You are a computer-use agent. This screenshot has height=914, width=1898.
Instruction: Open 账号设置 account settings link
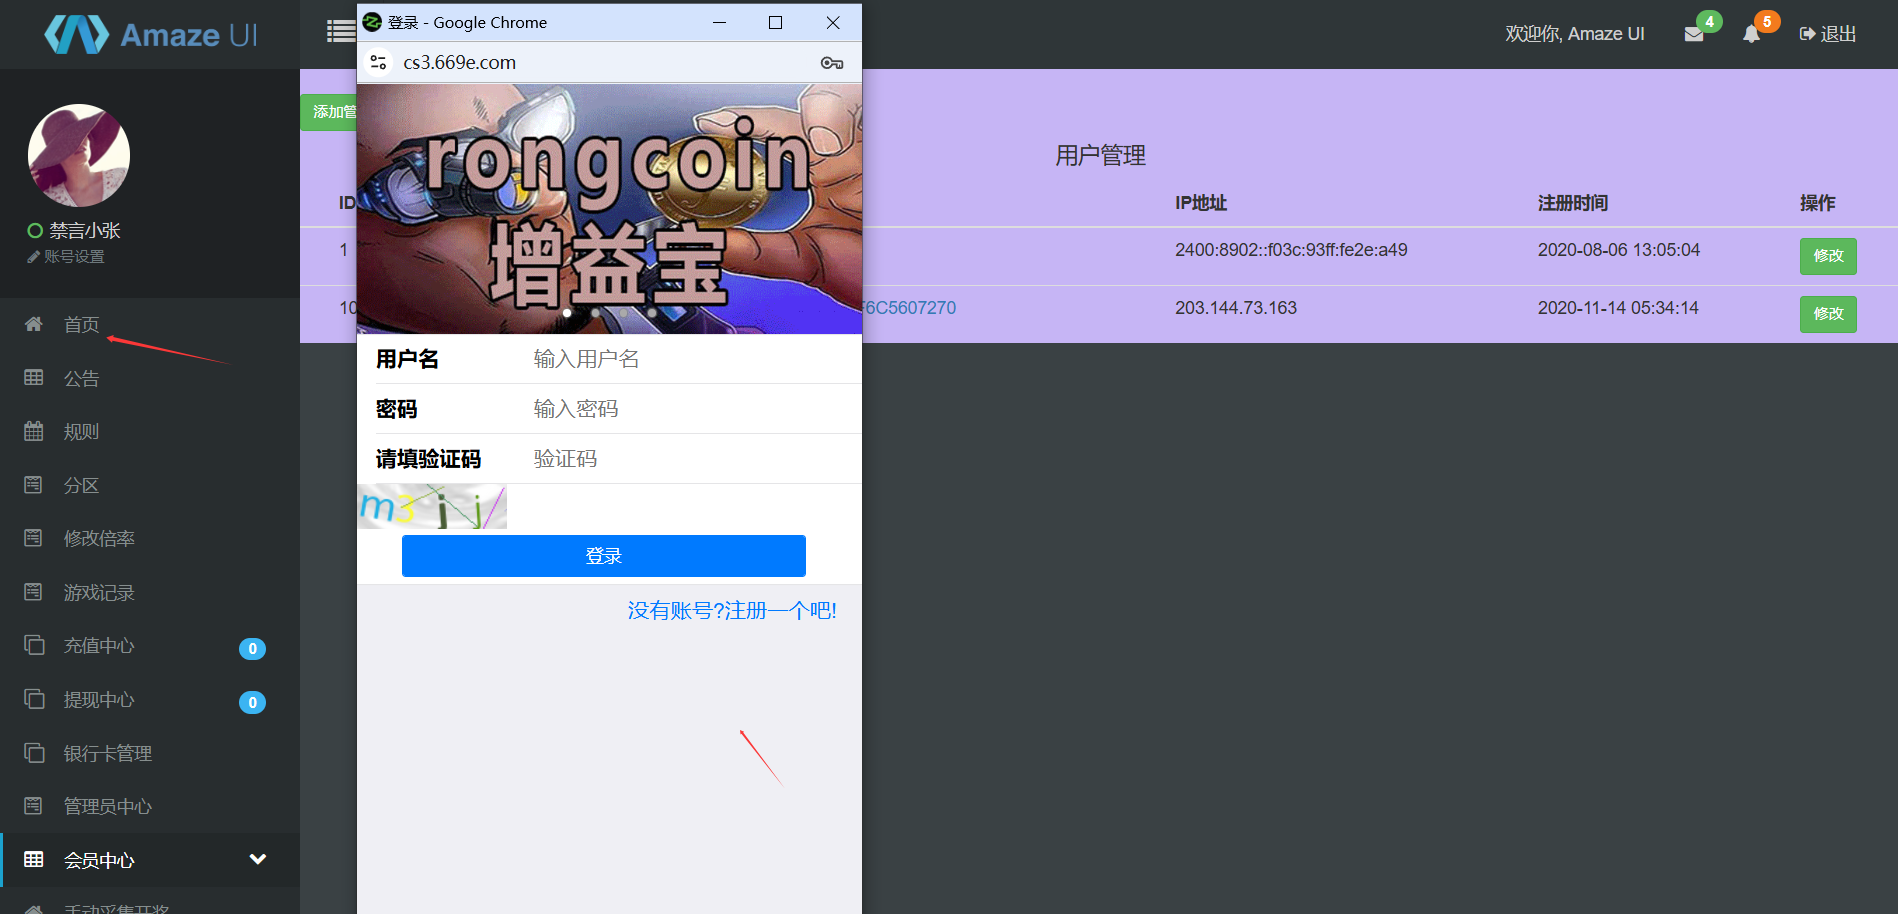point(66,257)
